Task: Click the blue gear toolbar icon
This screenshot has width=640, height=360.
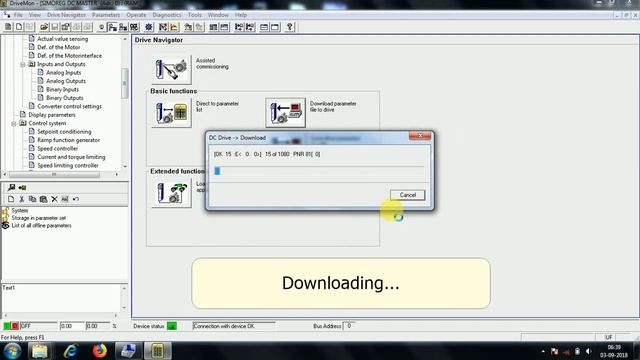Action: (149, 27)
